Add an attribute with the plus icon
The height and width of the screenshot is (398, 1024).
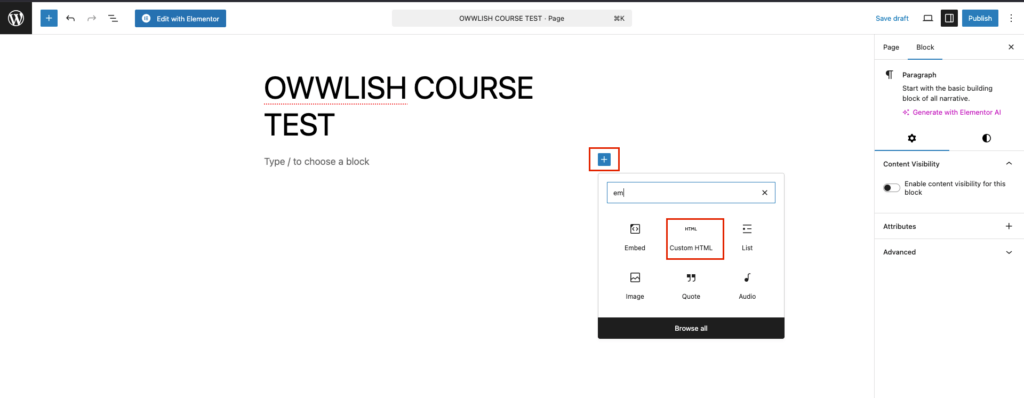[1009, 226]
